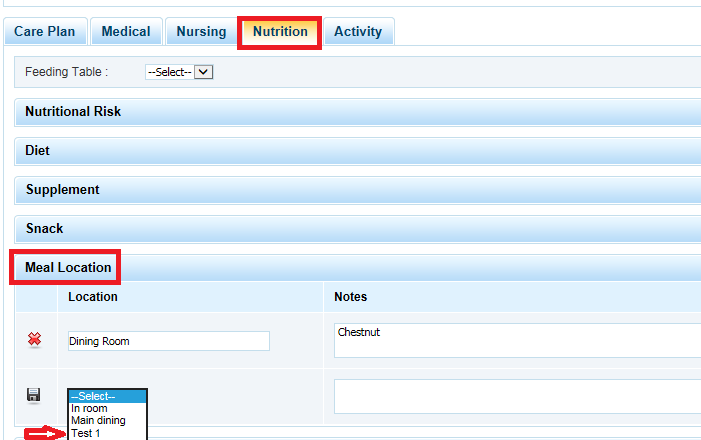The height and width of the screenshot is (440, 701).
Task: Open the Medical tab
Action: 126,32
